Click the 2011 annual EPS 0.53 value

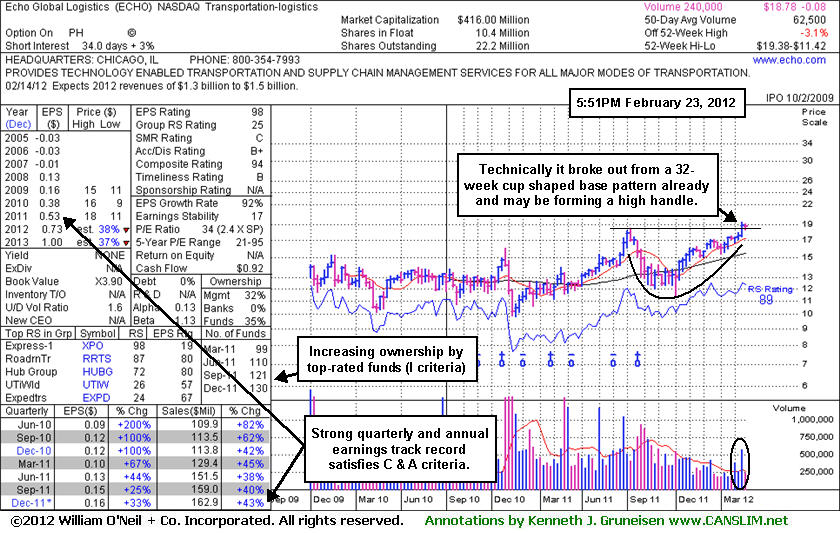click(x=49, y=216)
